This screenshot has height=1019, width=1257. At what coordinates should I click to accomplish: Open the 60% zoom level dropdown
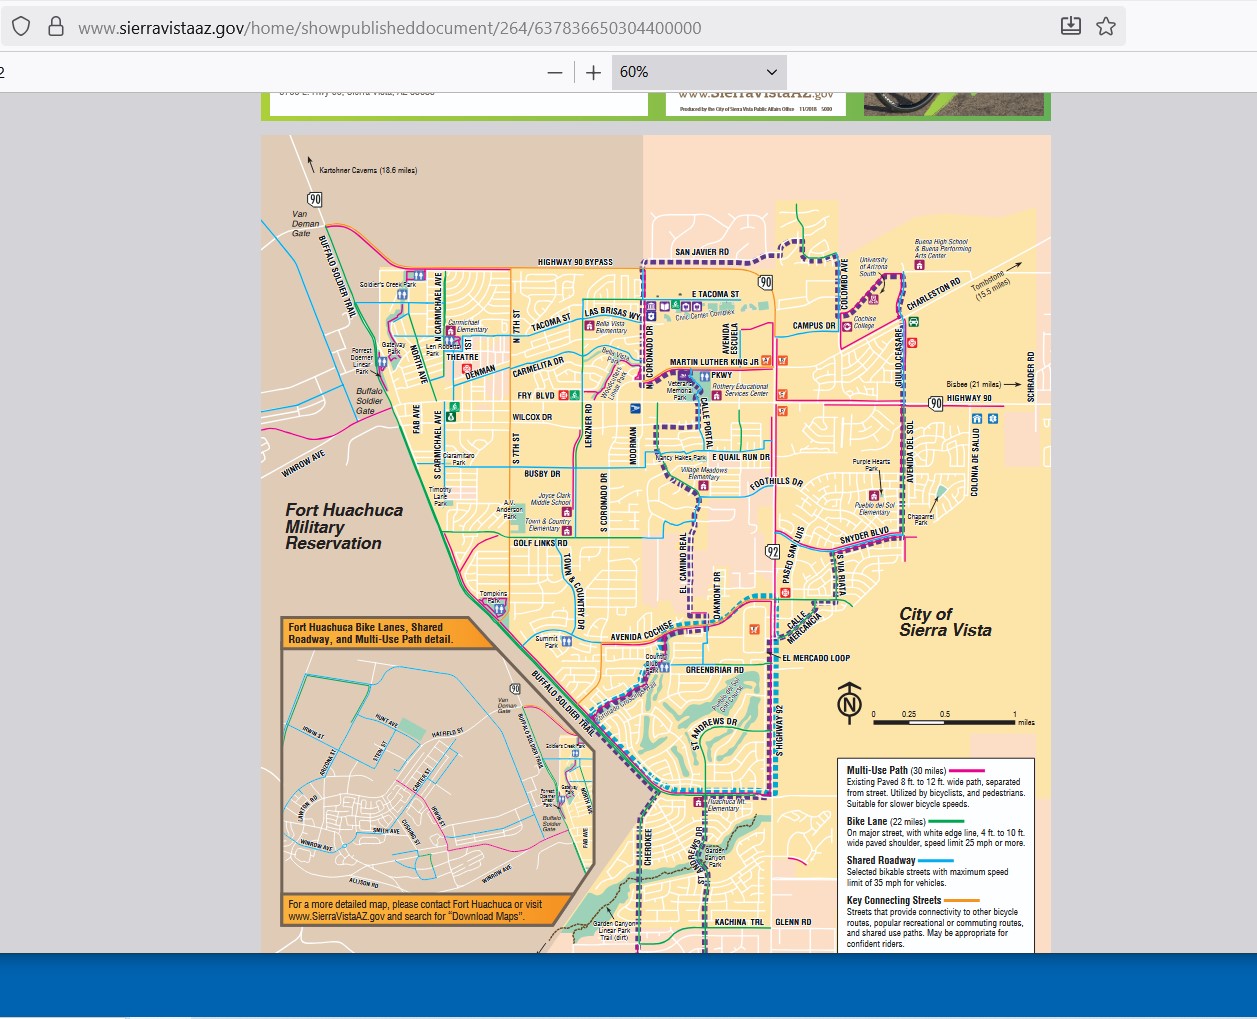[698, 72]
